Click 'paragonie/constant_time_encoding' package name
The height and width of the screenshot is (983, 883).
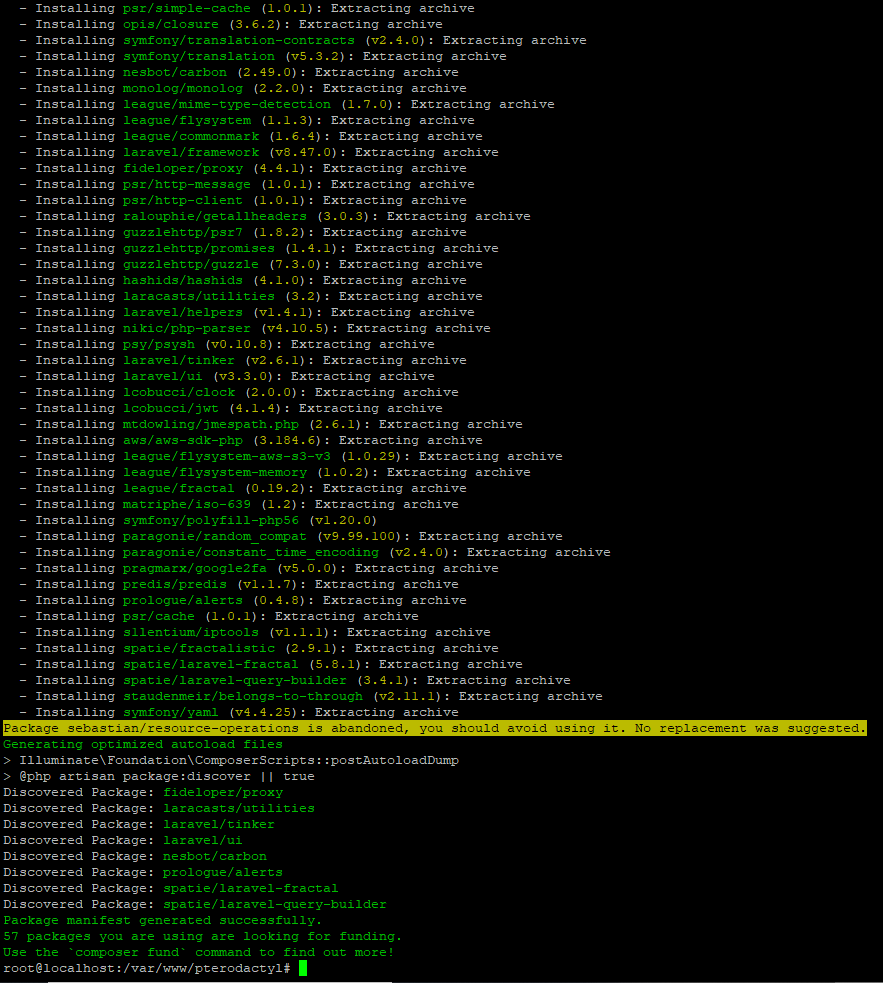pos(251,552)
